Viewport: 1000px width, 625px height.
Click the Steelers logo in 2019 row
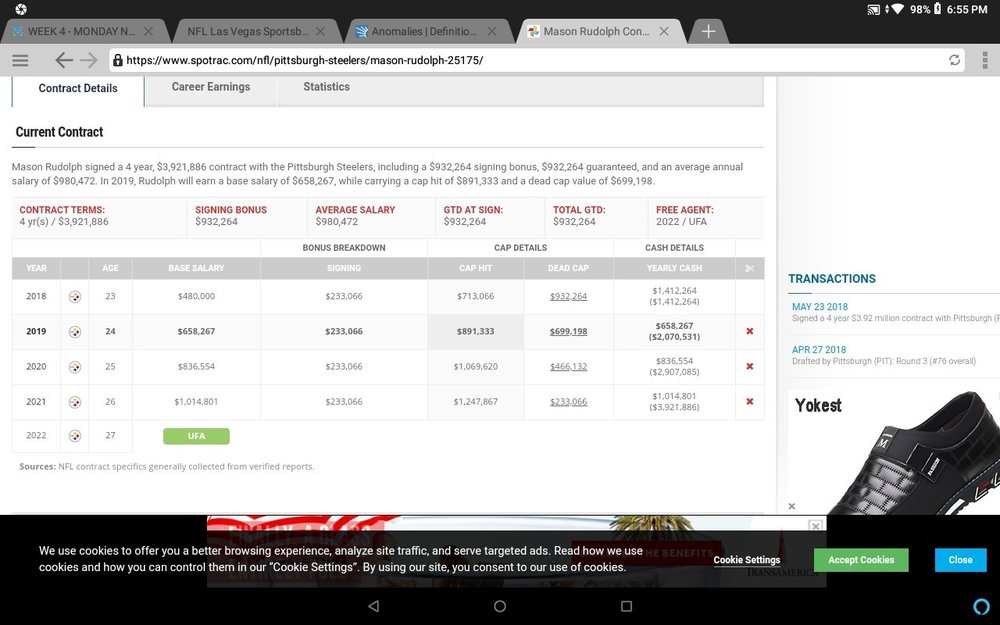pyautogui.click(x=75, y=332)
